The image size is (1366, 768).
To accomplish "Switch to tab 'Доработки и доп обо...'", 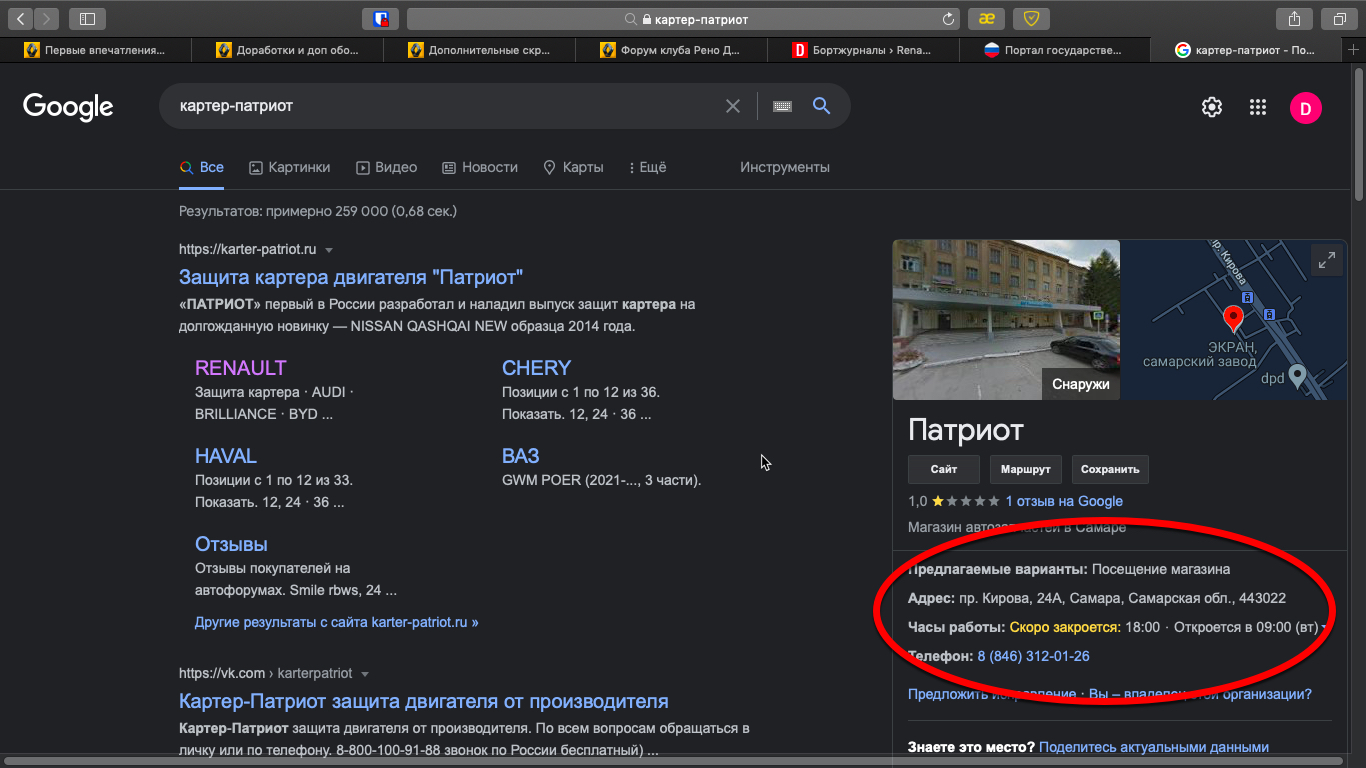I will click(x=287, y=49).
